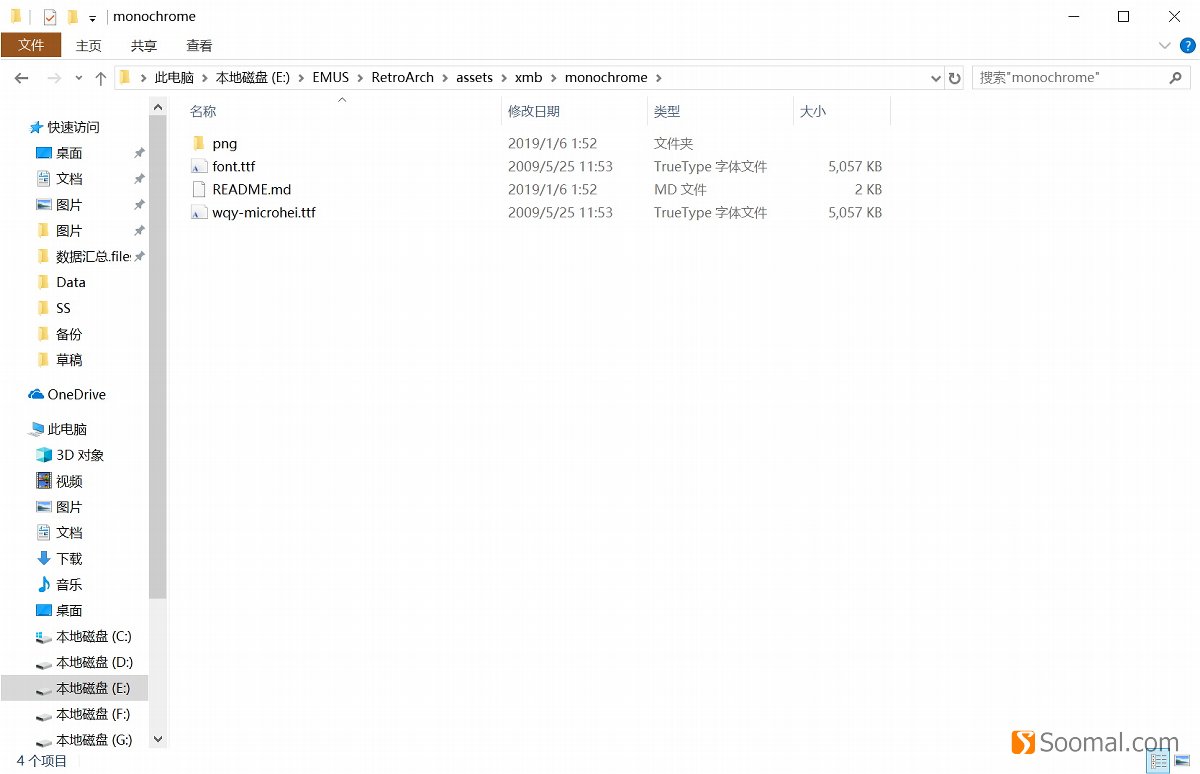The height and width of the screenshot is (774, 1200).
Task: Sort by 类型 column header
Action: pos(720,111)
